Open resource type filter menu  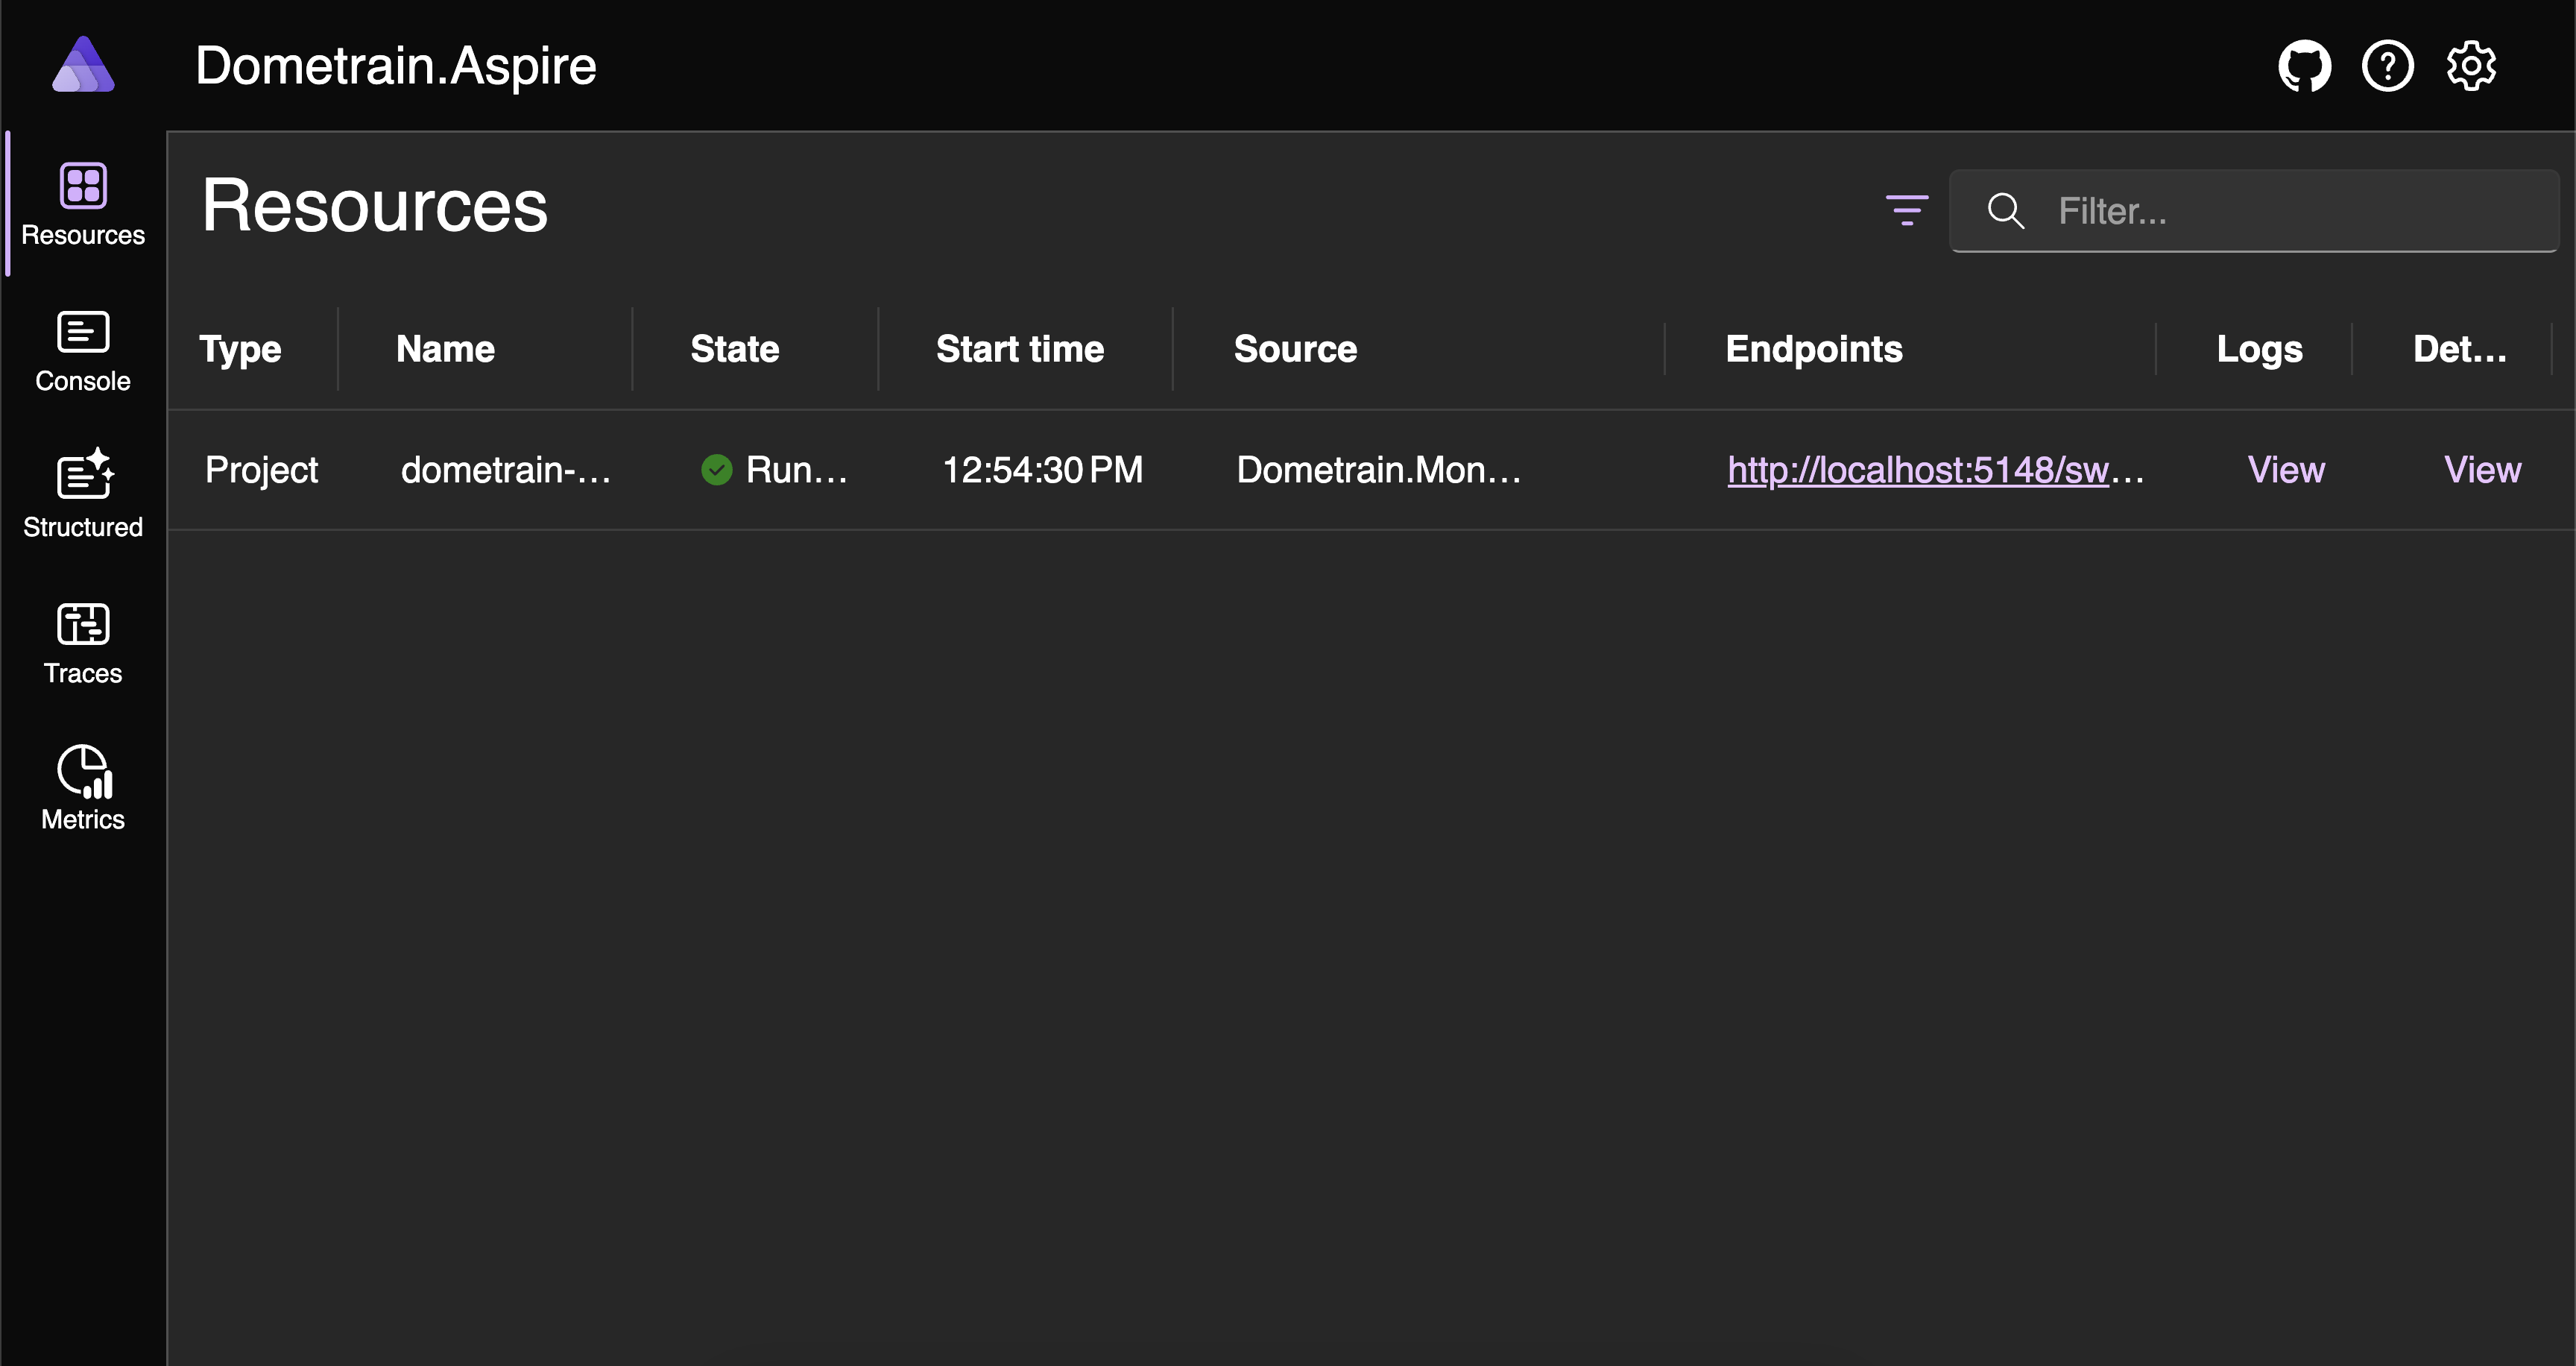pos(1906,210)
